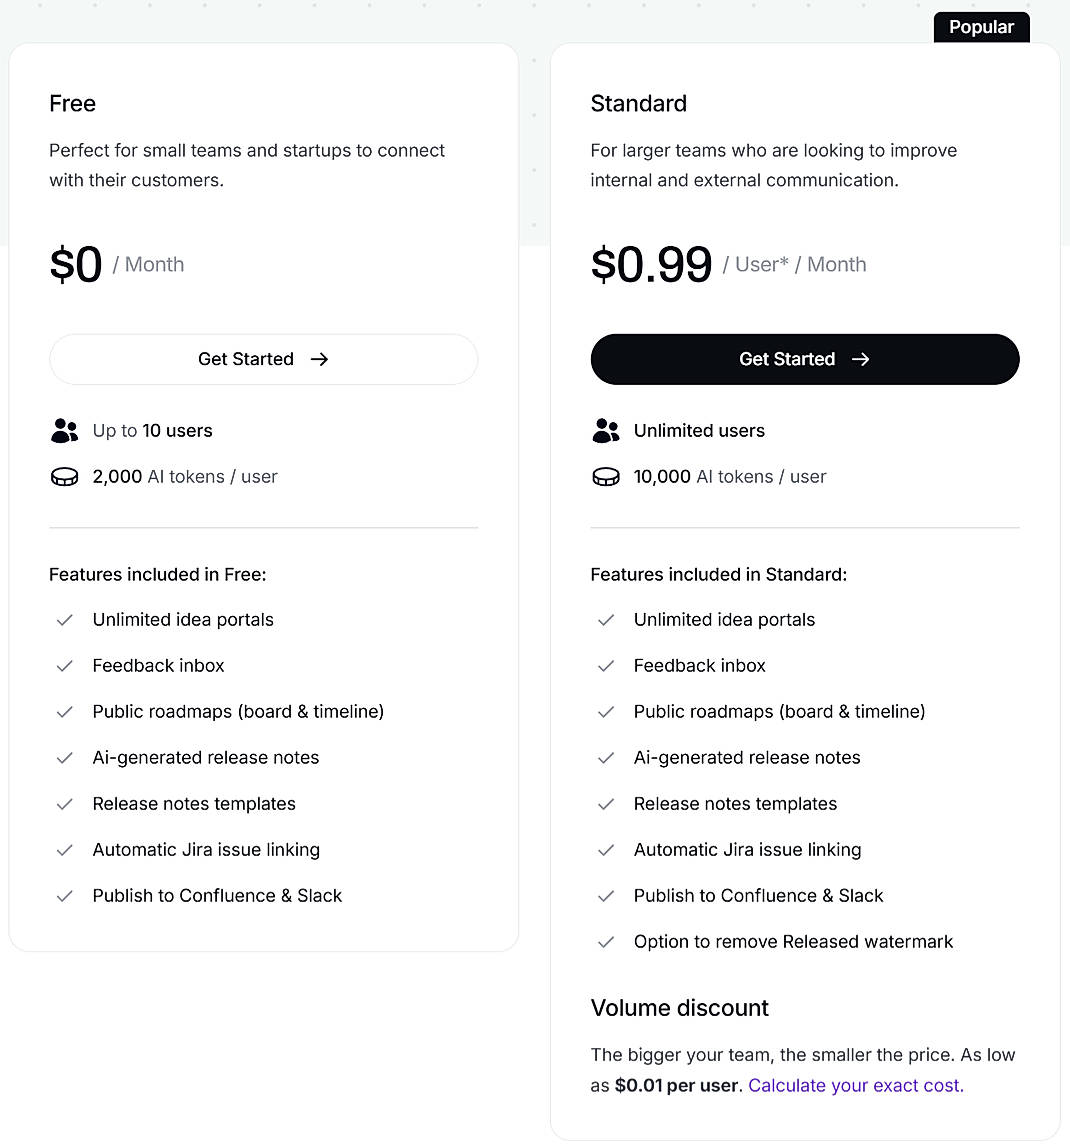Click the users icon on the Free plan
The image size is (1070, 1144).
(65, 430)
